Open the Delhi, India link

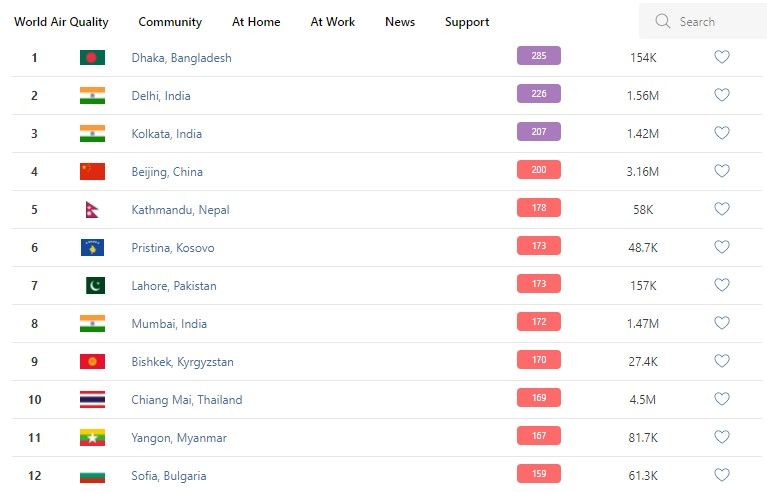[161, 96]
